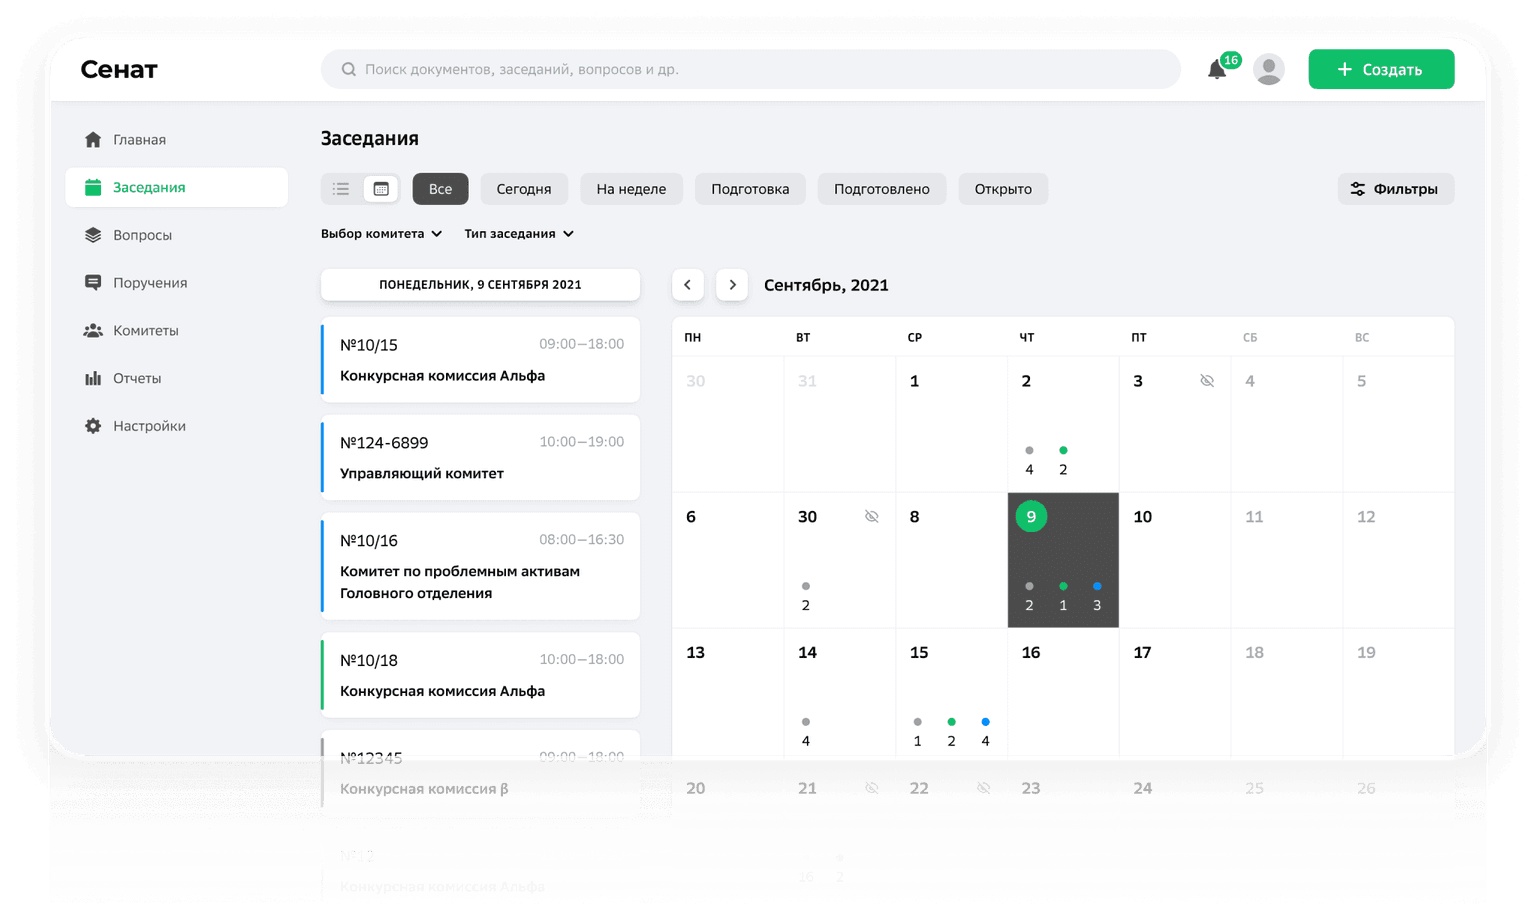Image resolution: width=1536 pixels, height=904 pixels.
Task: Select the Подготовка filter tab
Action: [750, 189]
